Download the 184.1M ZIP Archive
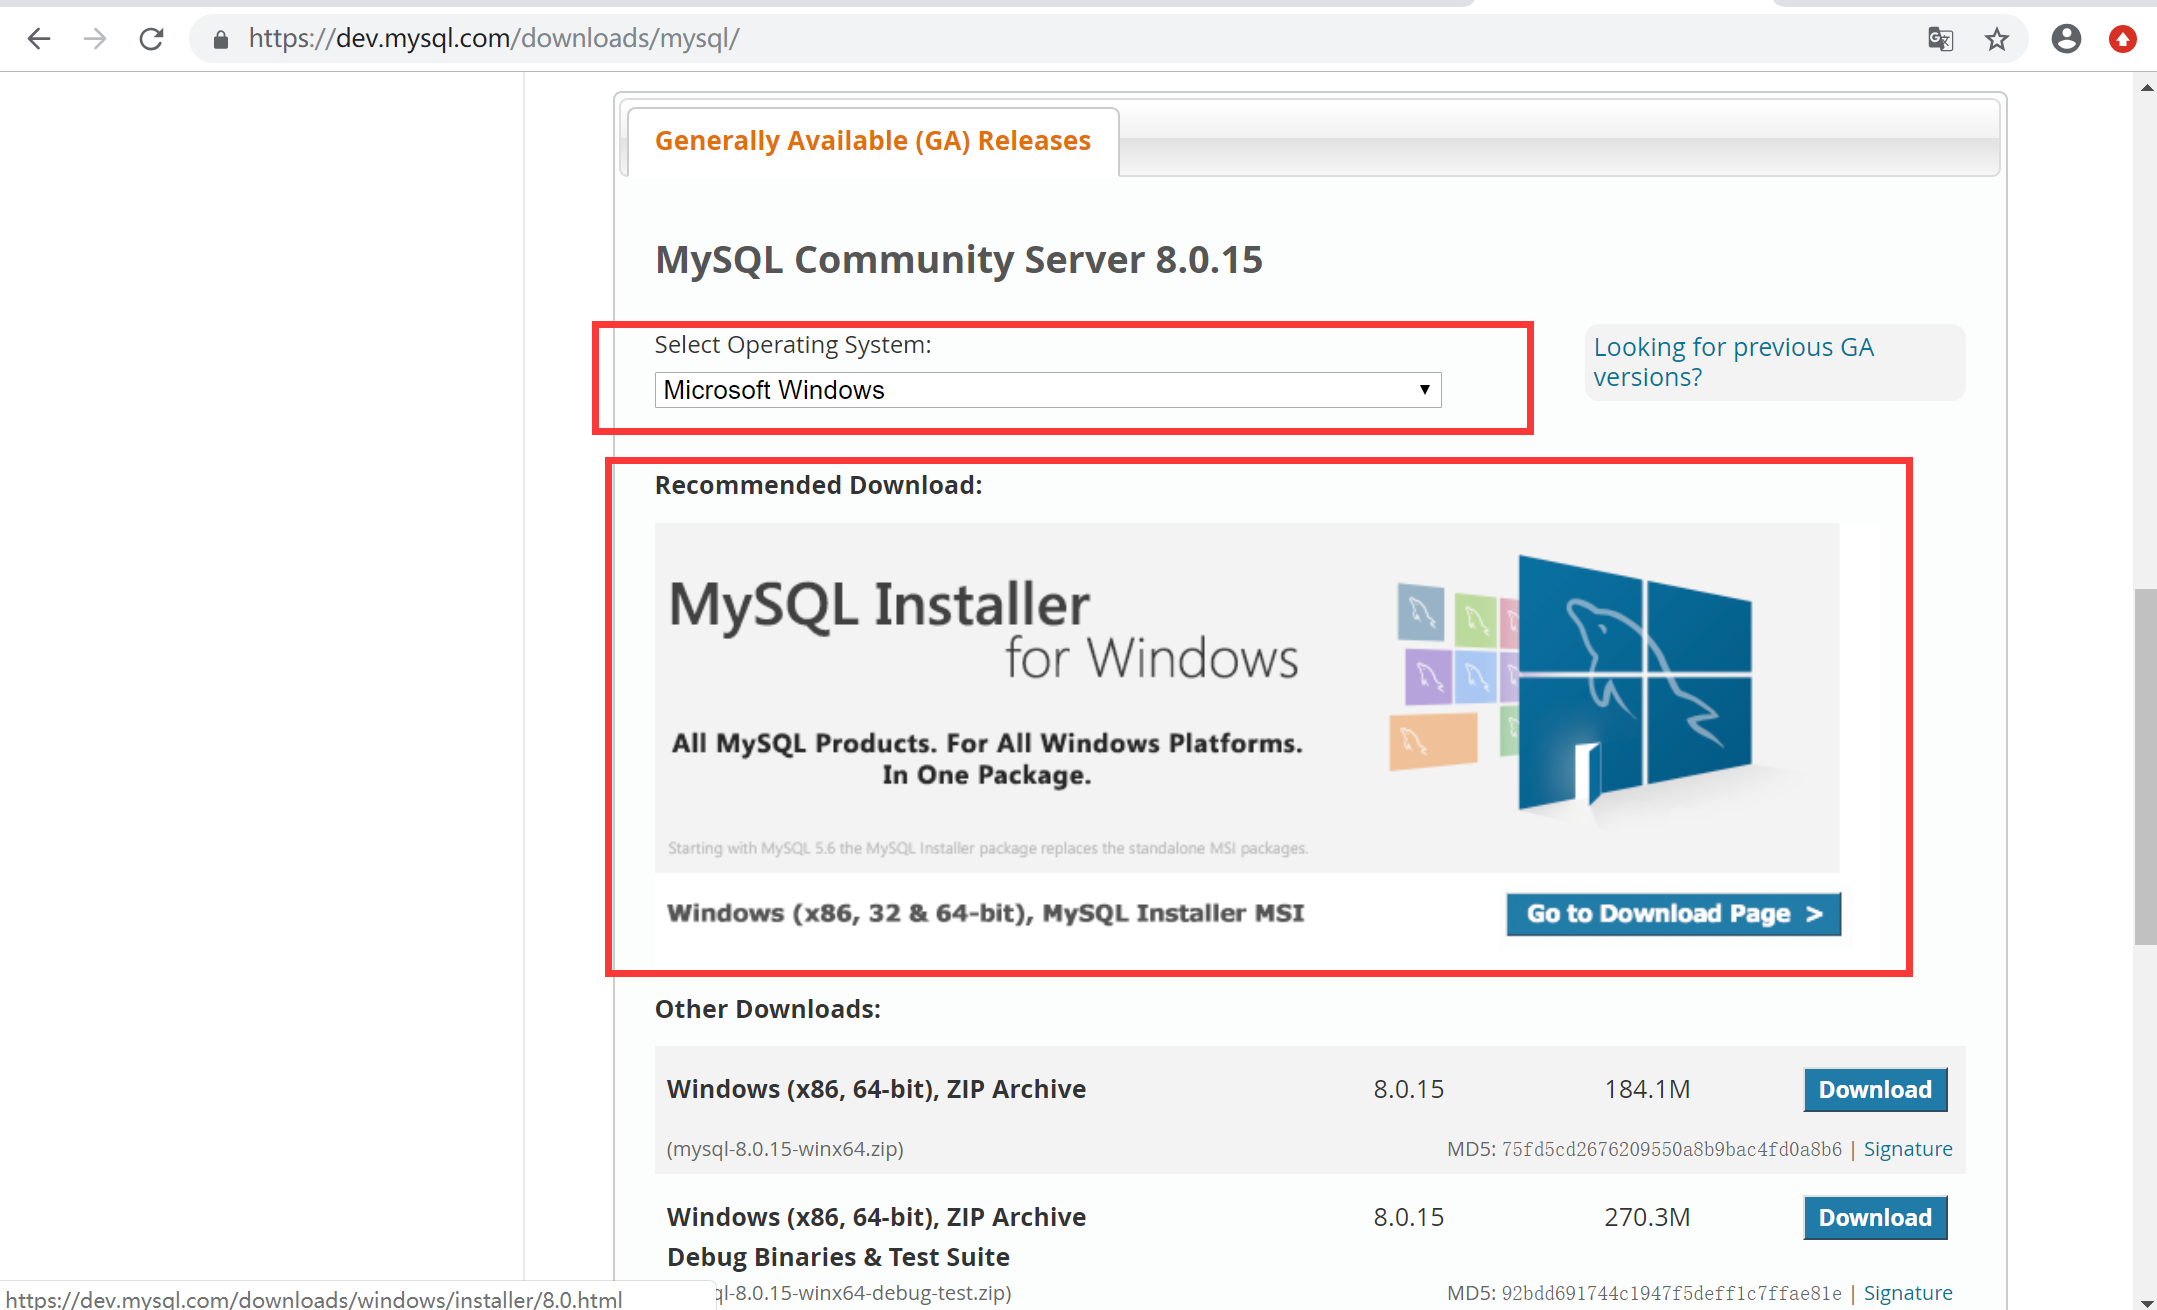 (x=1874, y=1089)
